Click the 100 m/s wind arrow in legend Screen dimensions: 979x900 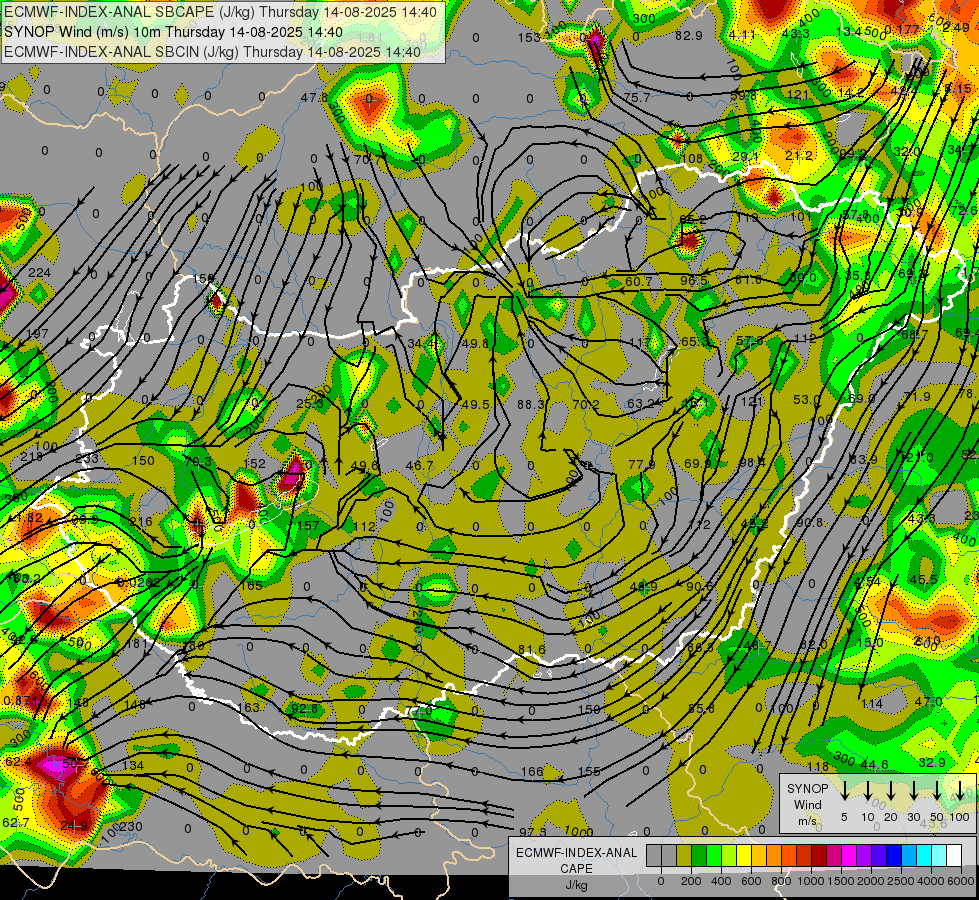point(960,790)
